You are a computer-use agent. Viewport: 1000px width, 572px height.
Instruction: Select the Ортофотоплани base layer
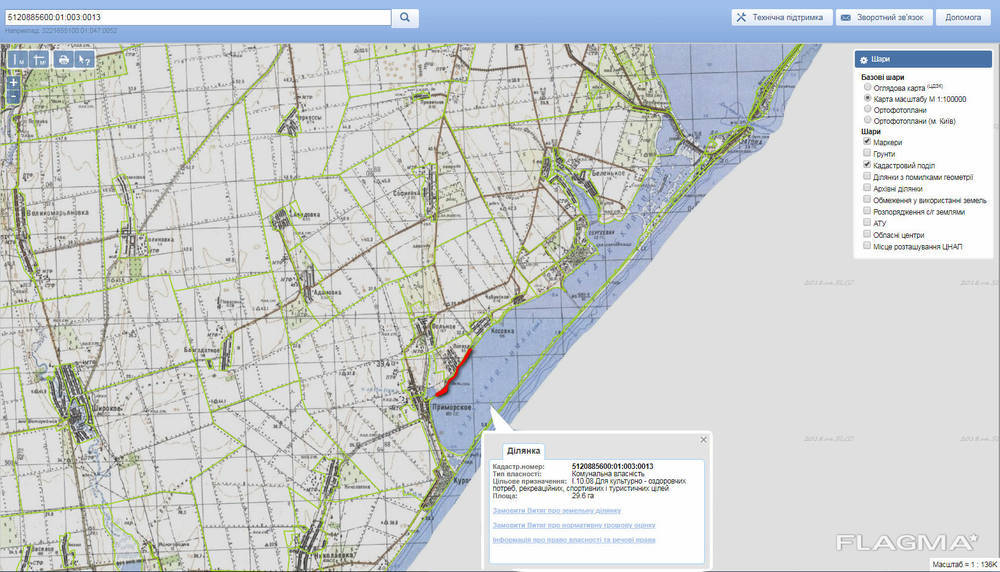[x=867, y=110]
